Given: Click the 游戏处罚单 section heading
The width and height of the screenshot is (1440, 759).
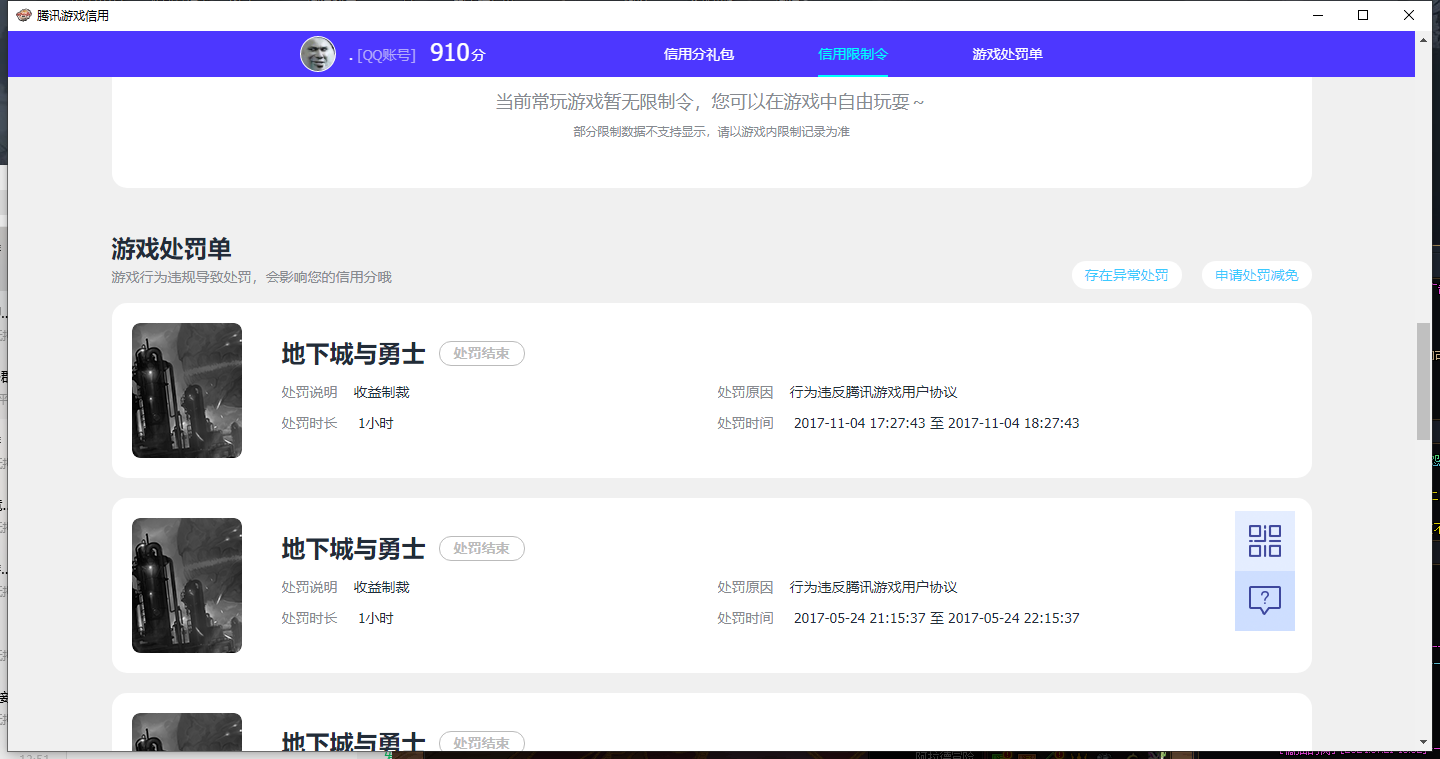Looking at the screenshot, I should click(172, 249).
